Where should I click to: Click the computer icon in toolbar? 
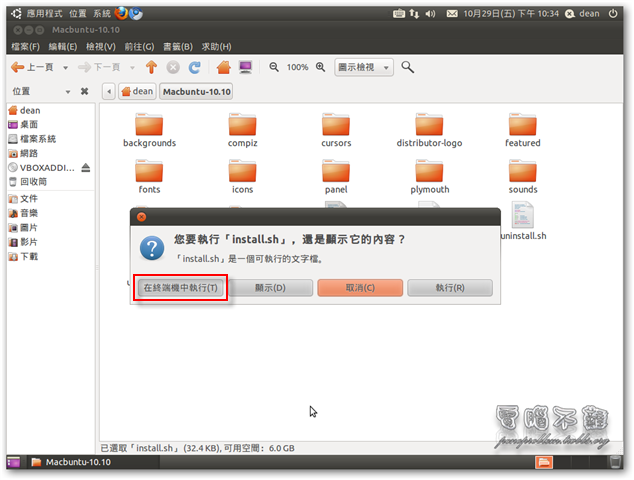(x=245, y=67)
